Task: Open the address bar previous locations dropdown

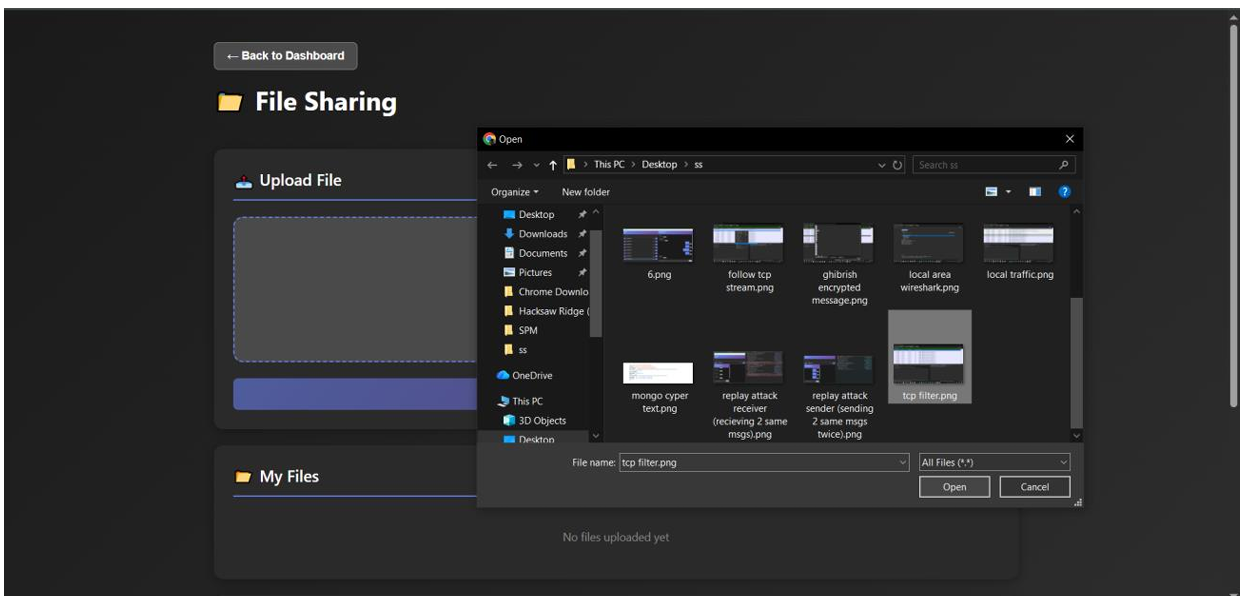Action: point(881,165)
